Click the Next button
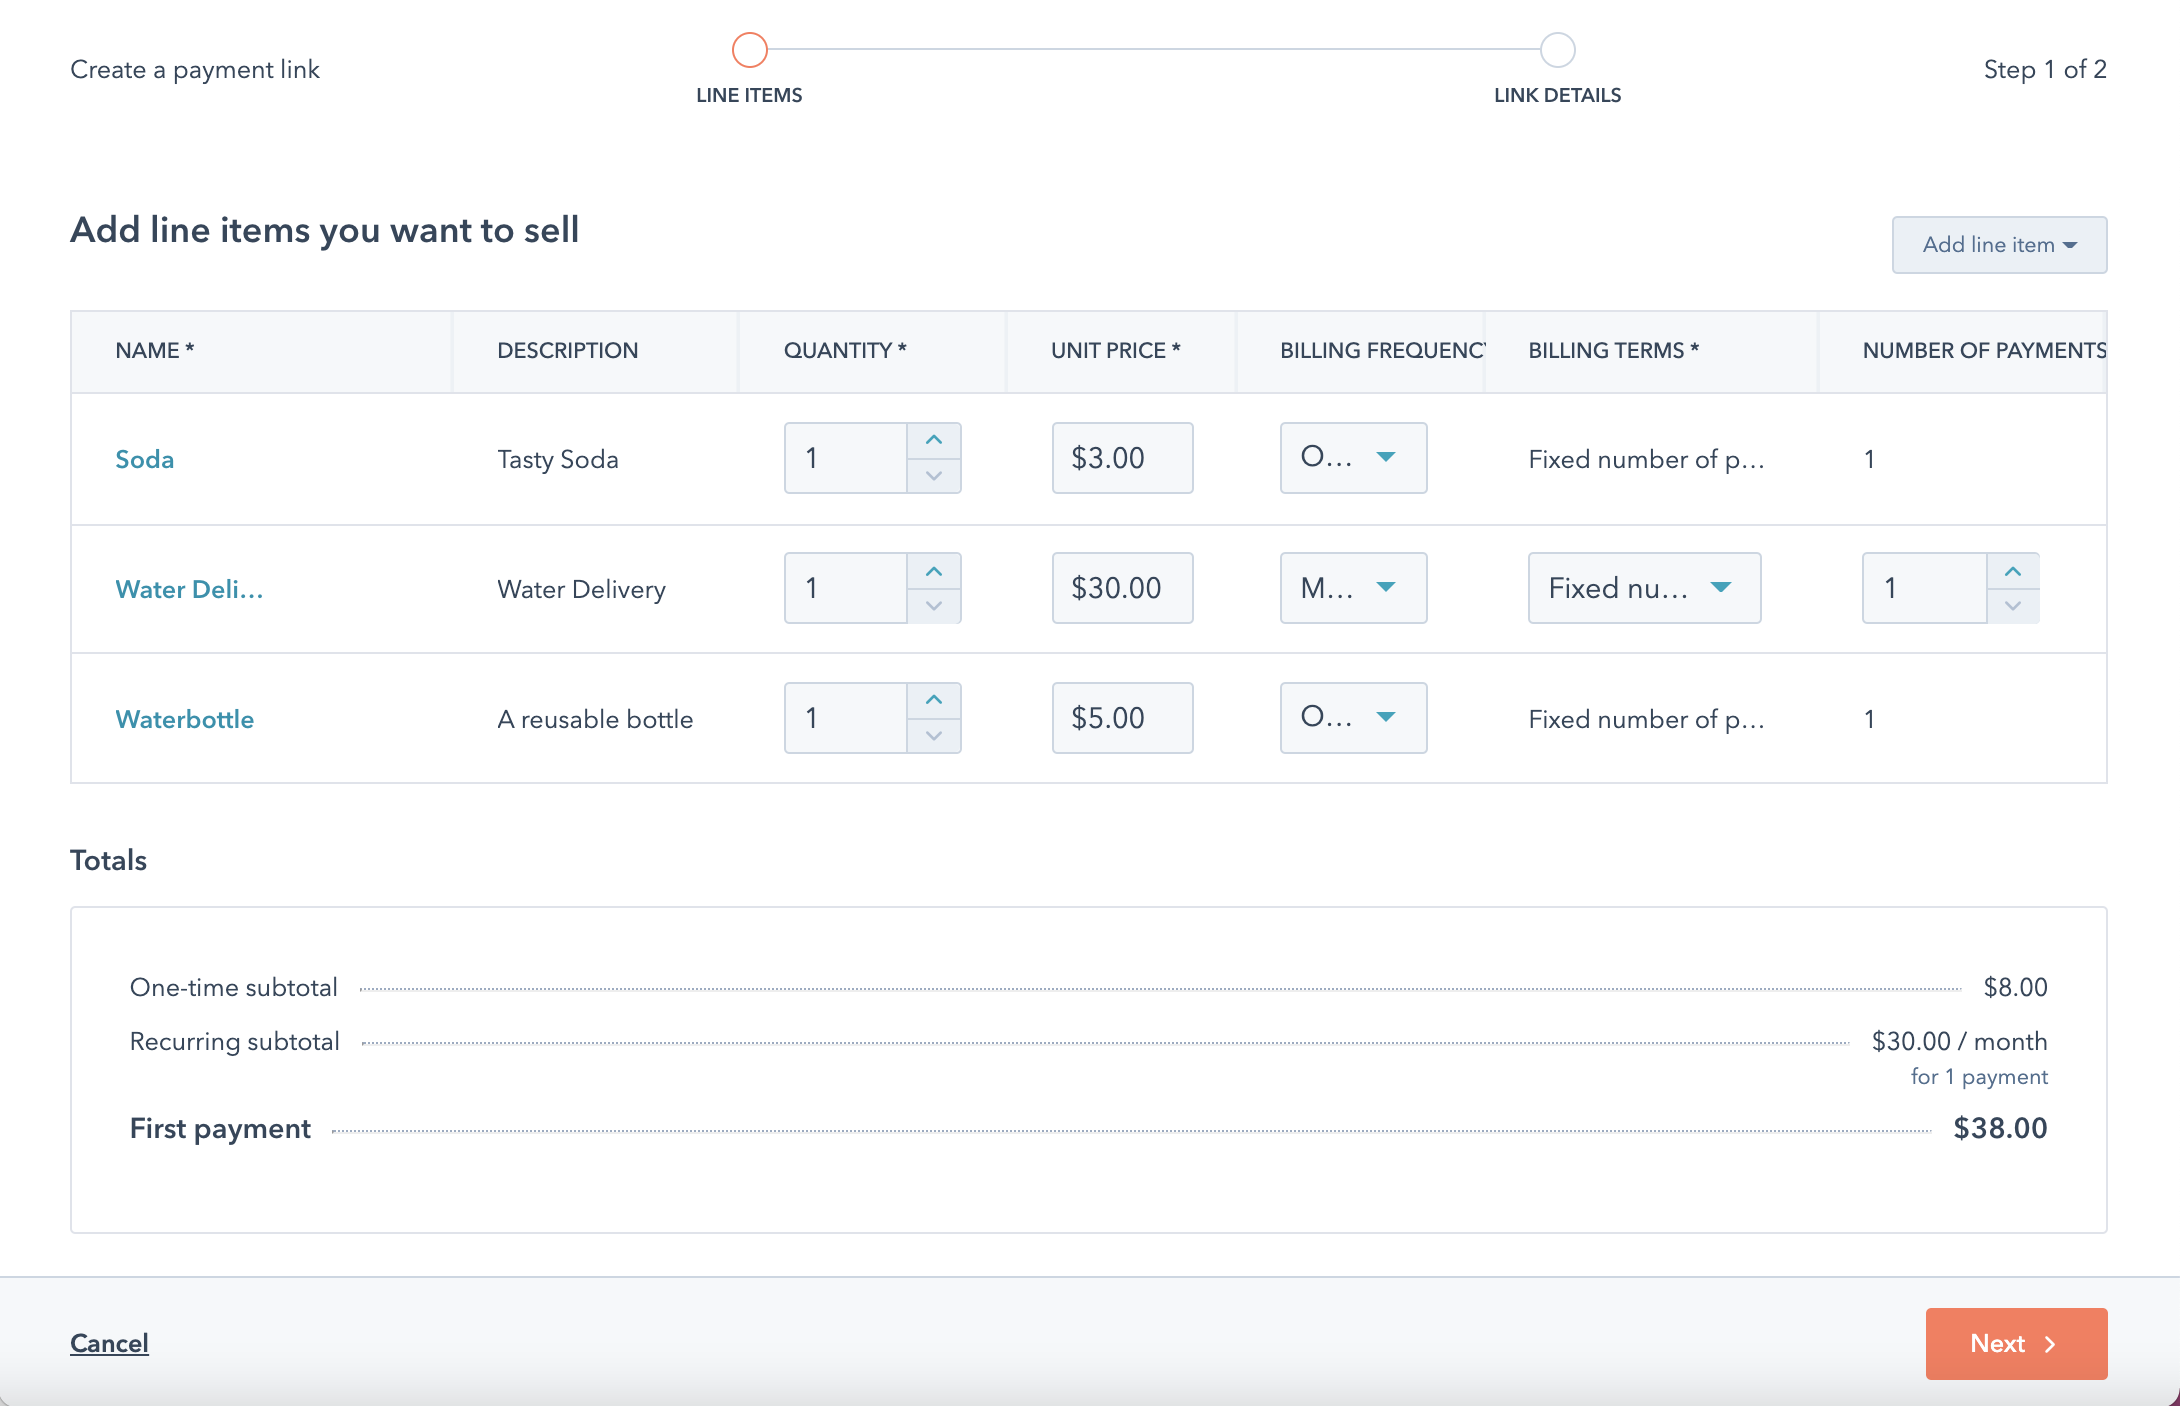The width and height of the screenshot is (2180, 1406). click(x=2015, y=1343)
